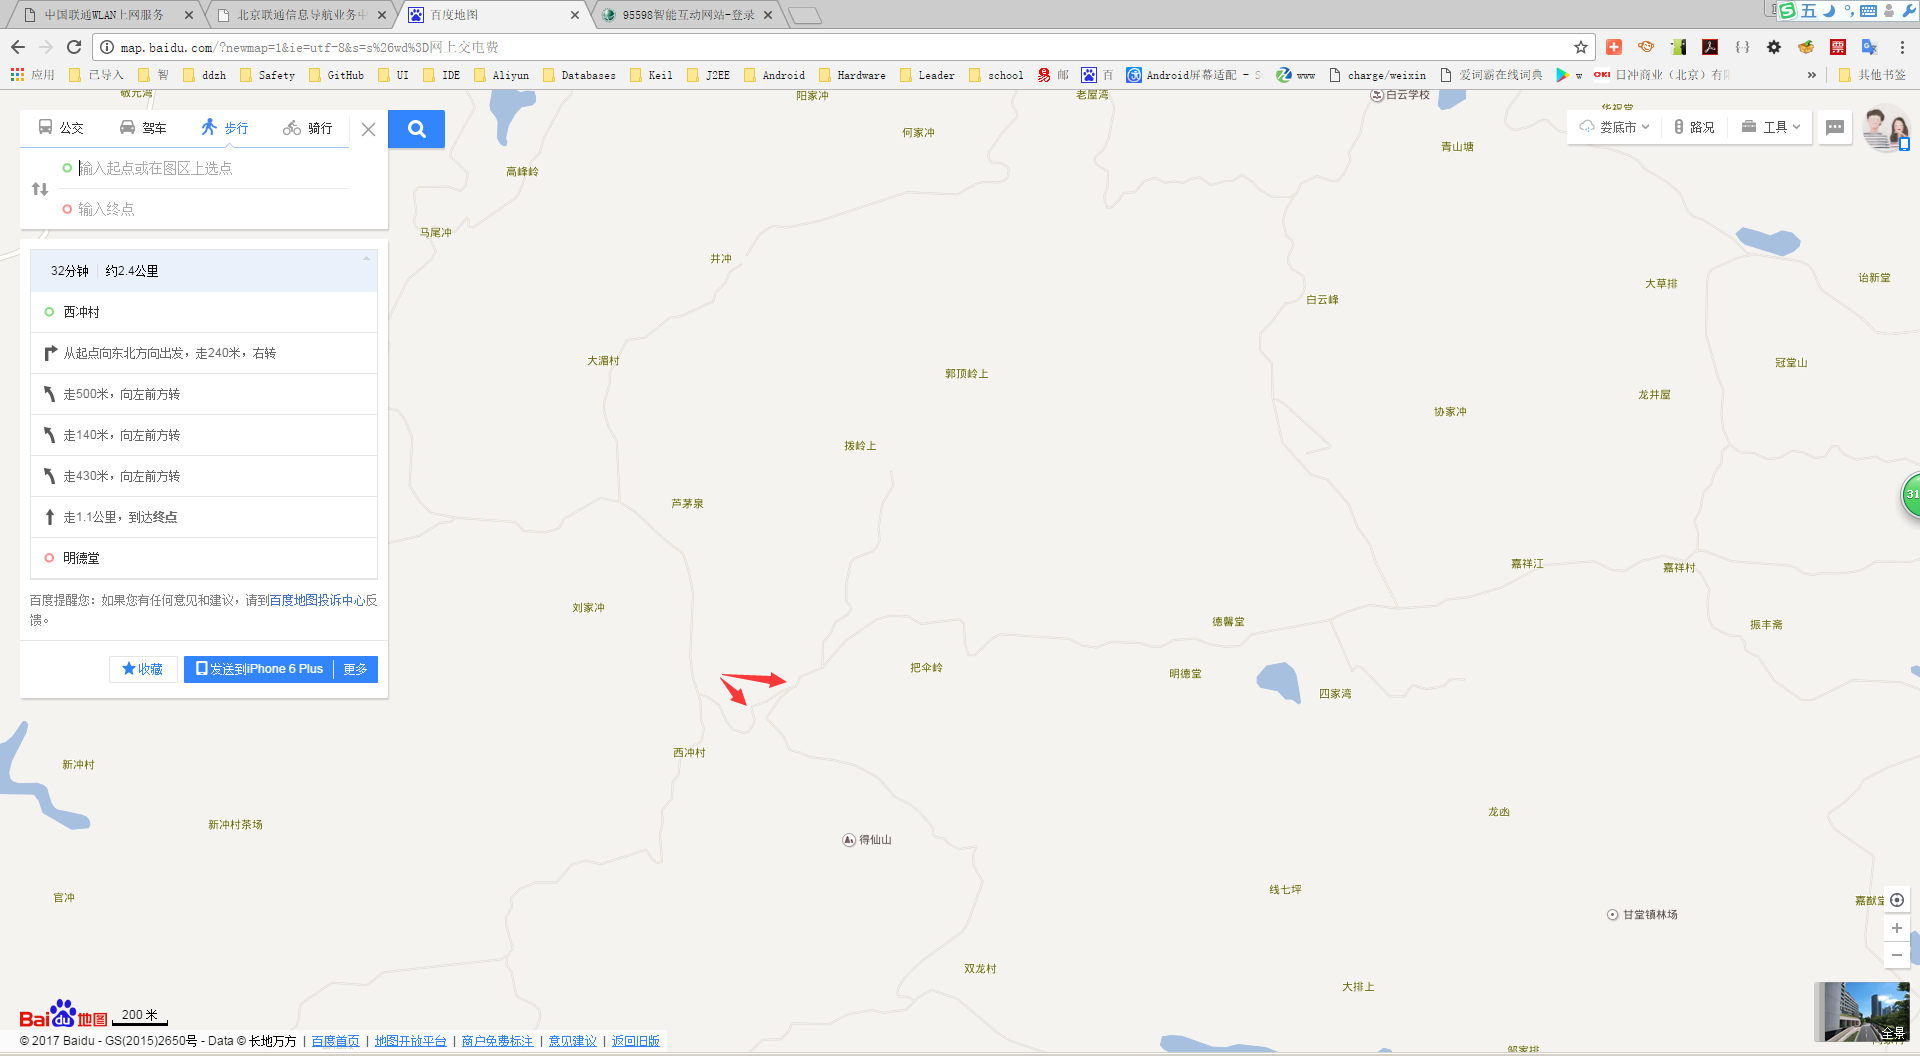Click the user avatar picture
The image size is (1920, 1056).
click(x=1885, y=129)
